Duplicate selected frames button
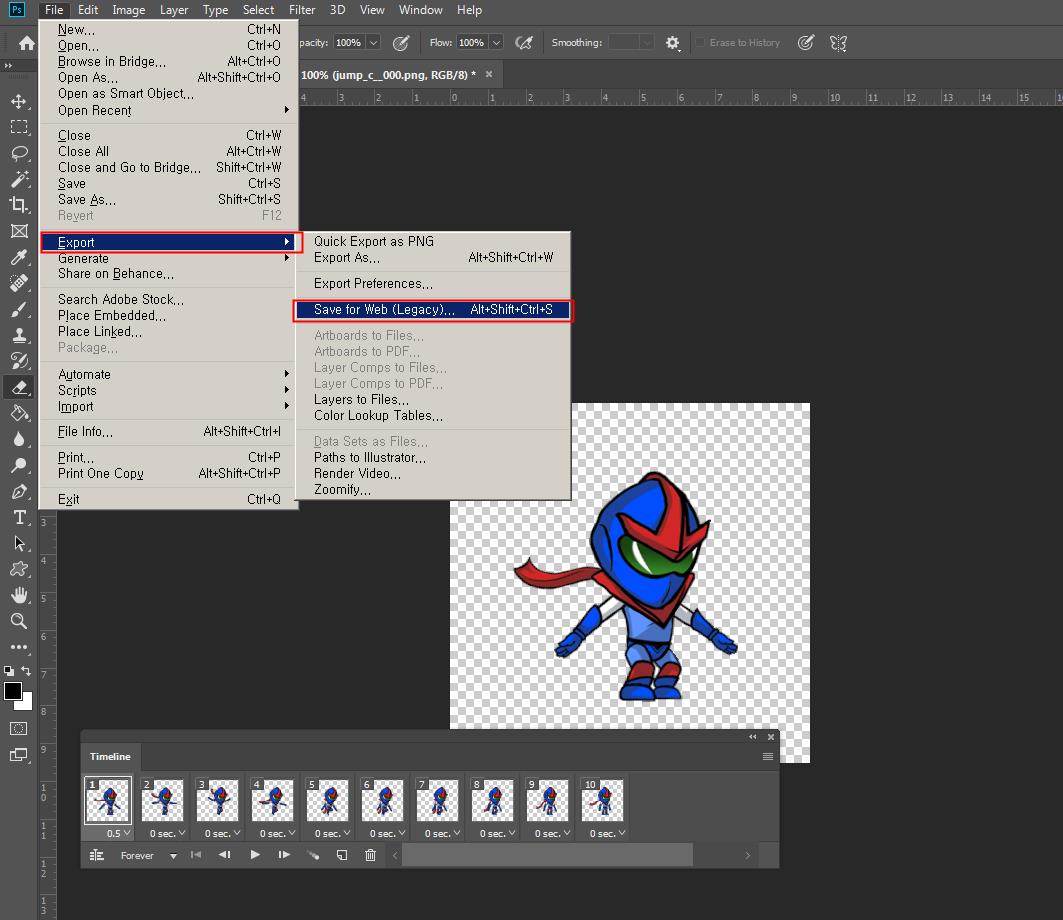Screen dimensions: 1063x920 pyautogui.click(x=342, y=855)
